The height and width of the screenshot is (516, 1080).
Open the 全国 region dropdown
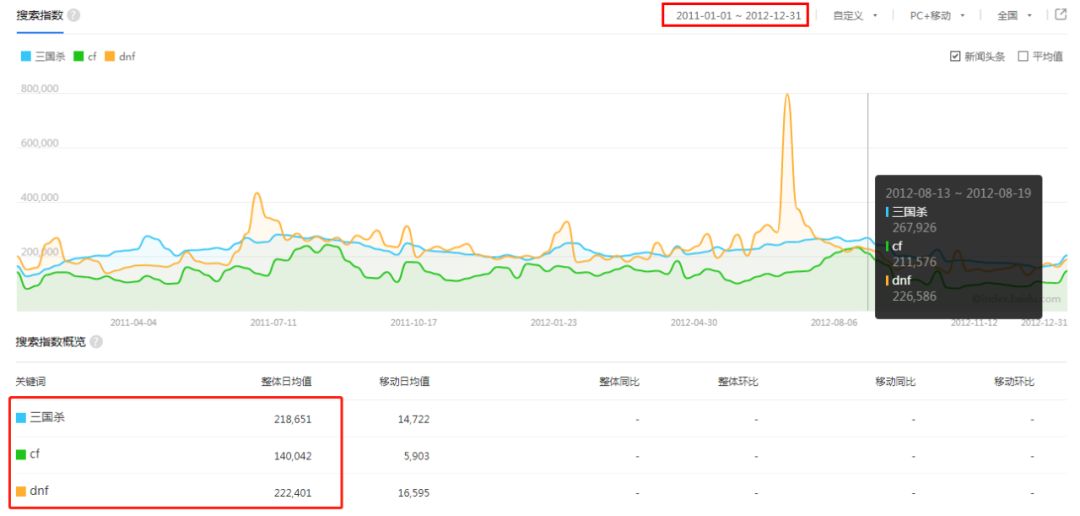click(x=1015, y=15)
